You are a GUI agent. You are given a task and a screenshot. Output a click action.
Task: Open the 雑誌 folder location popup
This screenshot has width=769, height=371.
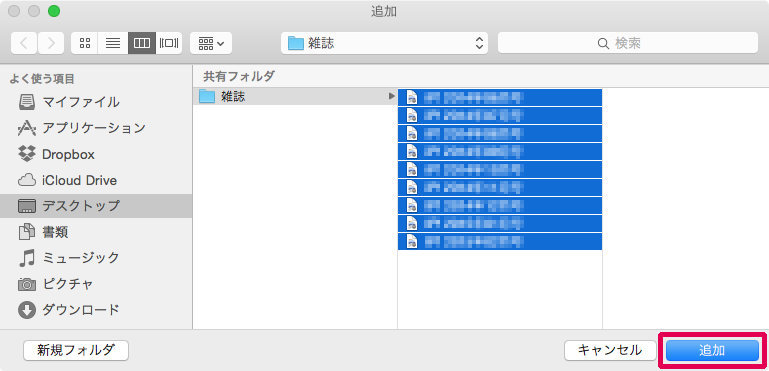pyautogui.click(x=384, y=43)
